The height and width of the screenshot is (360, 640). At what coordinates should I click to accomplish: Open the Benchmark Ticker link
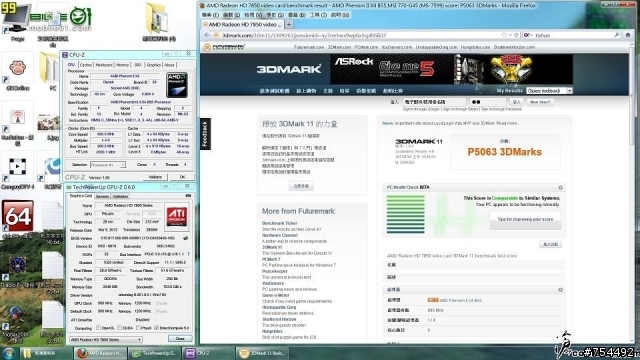tap(280, 223)
